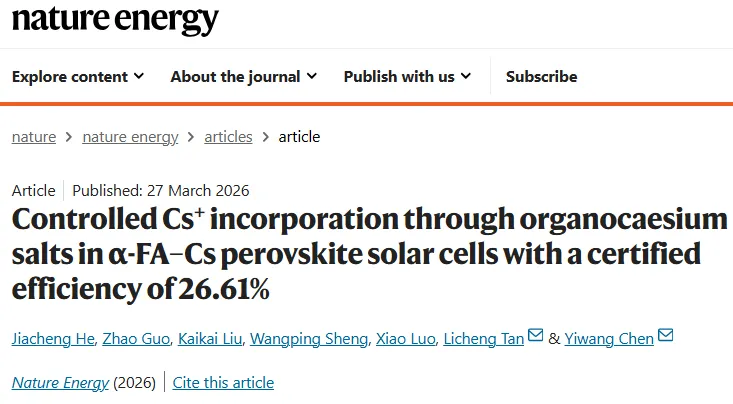Screen dimensions: 733x404
Task: Expand the Publish with us chevron
Action: coord(465,77)
